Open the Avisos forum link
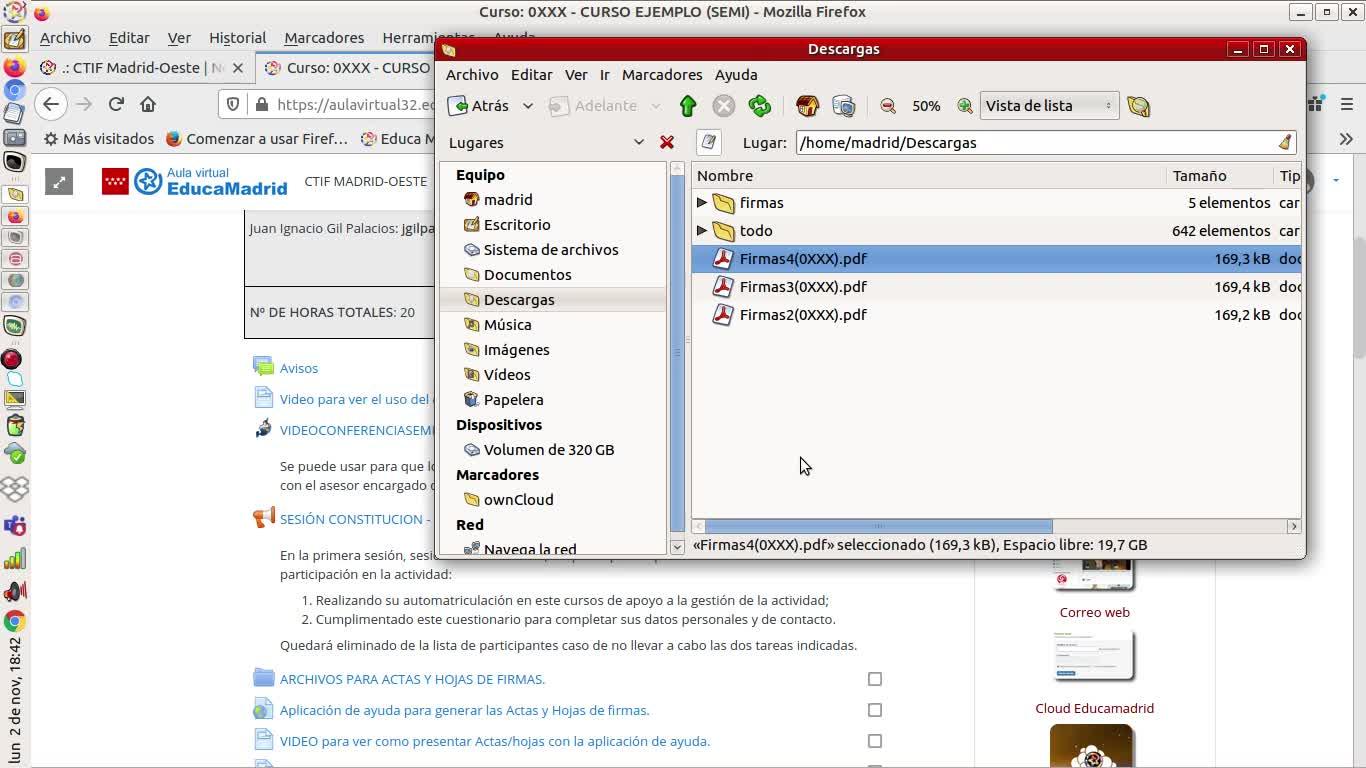The width and height of the screenshot is (1366, 768). (298, 368)
